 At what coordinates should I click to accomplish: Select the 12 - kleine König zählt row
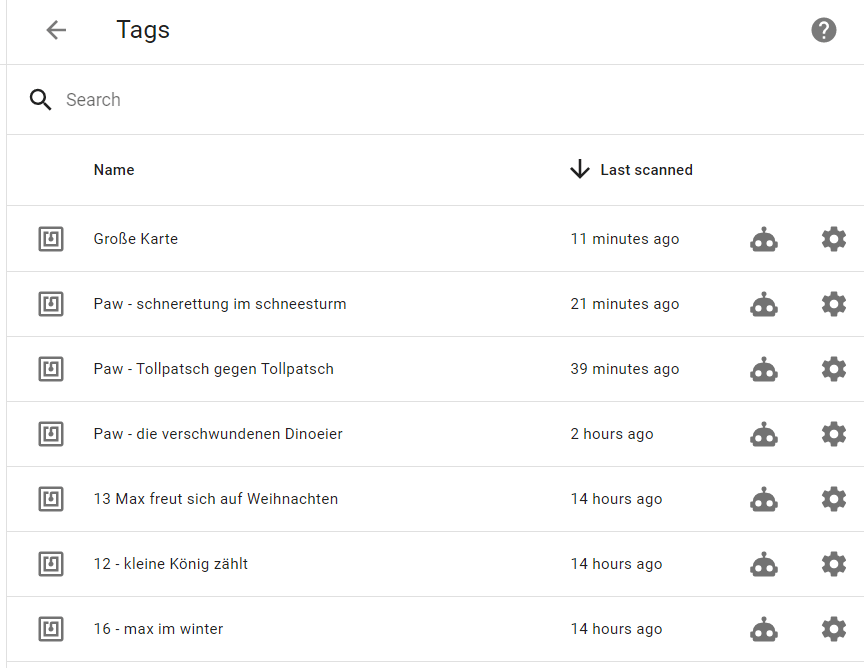pyautogui.click(x=435, y=564)
